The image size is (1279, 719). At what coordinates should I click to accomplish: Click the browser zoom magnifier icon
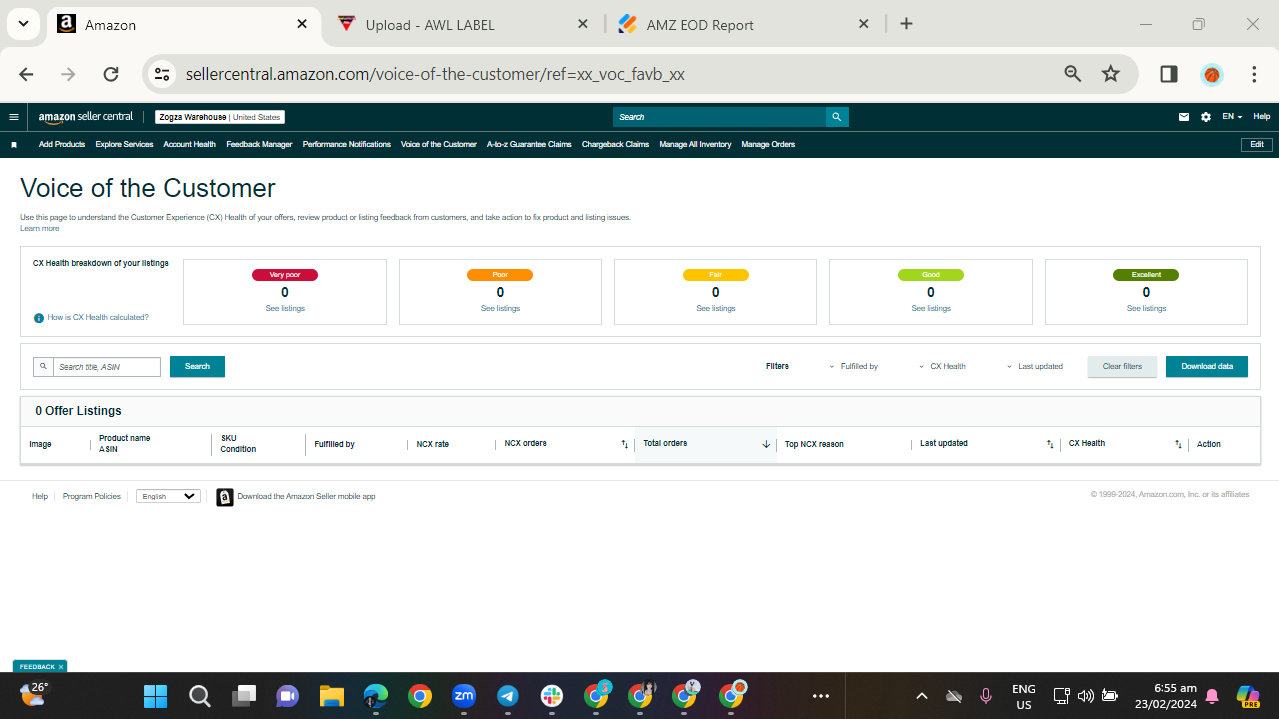coord(1073,74)
